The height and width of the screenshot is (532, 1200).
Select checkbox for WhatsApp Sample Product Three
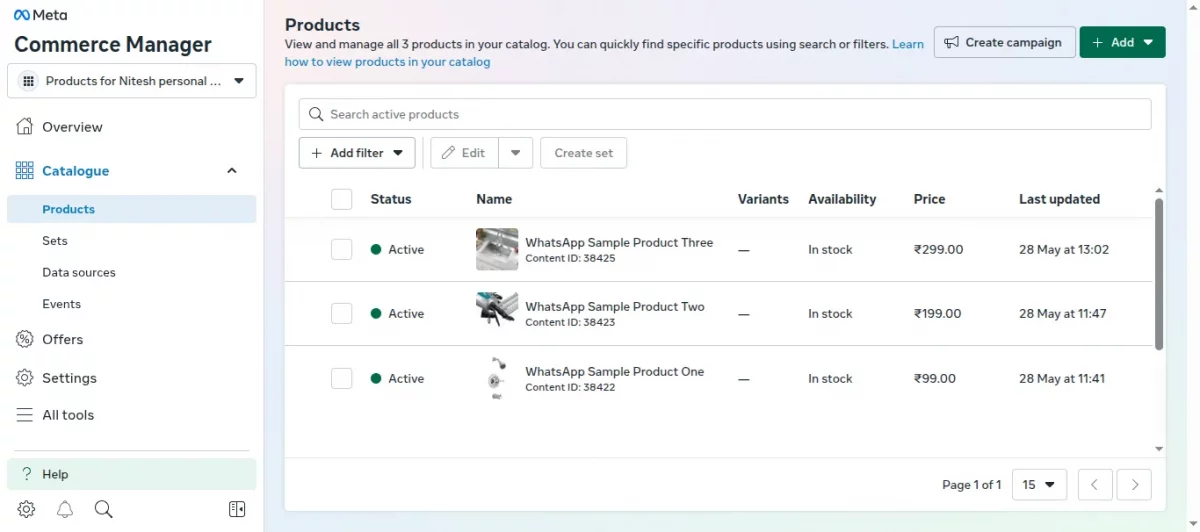point(342,249)
